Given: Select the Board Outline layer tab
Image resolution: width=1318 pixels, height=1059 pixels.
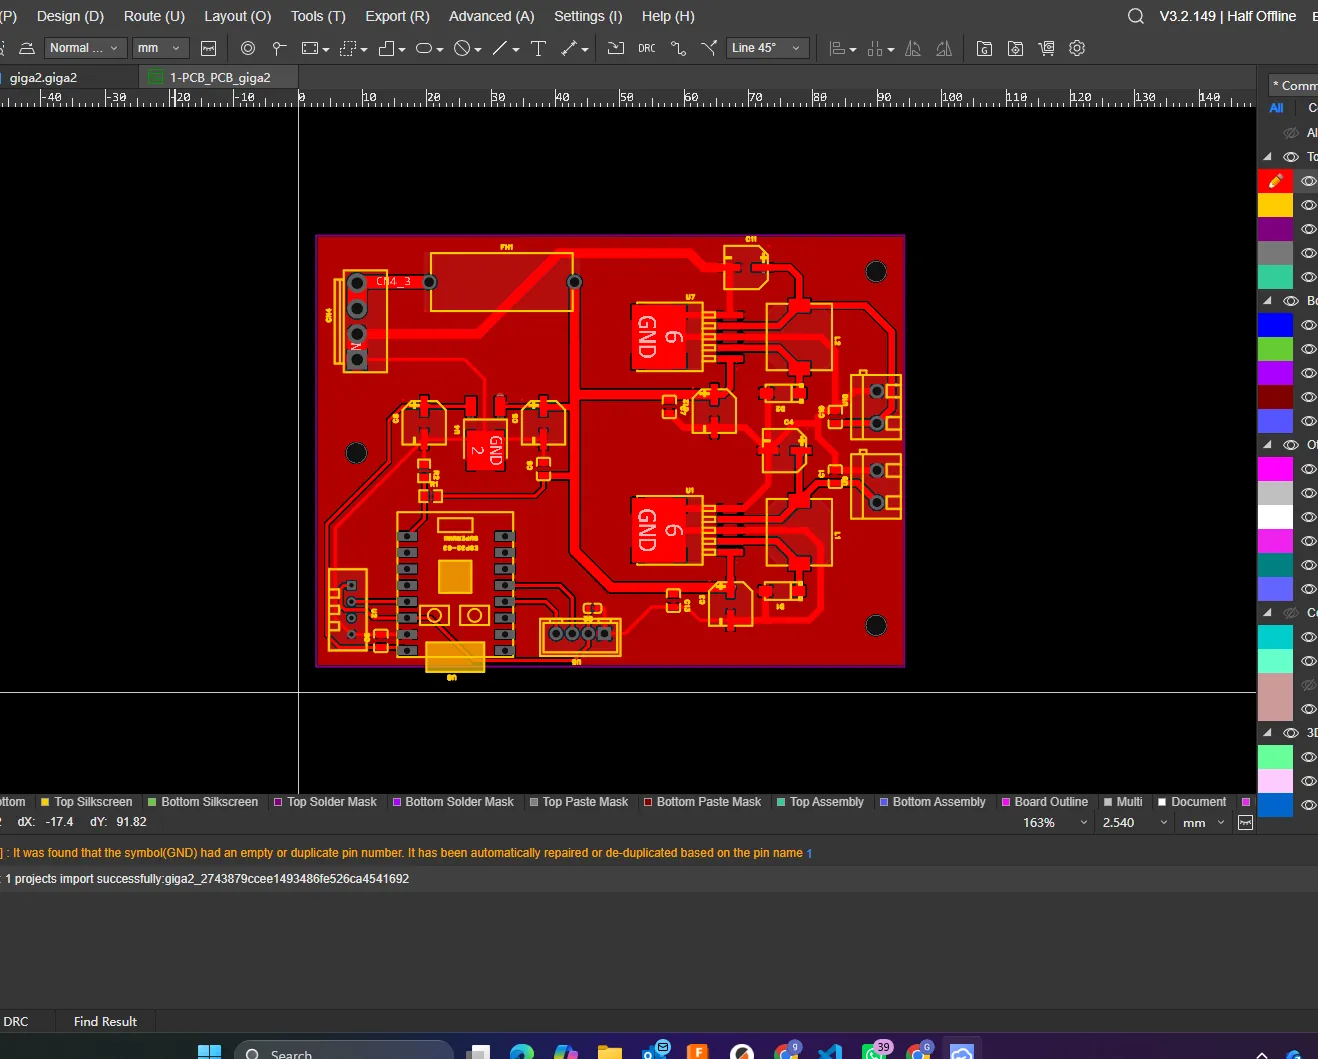Looking at the screenshot, I should (1044, 802).
